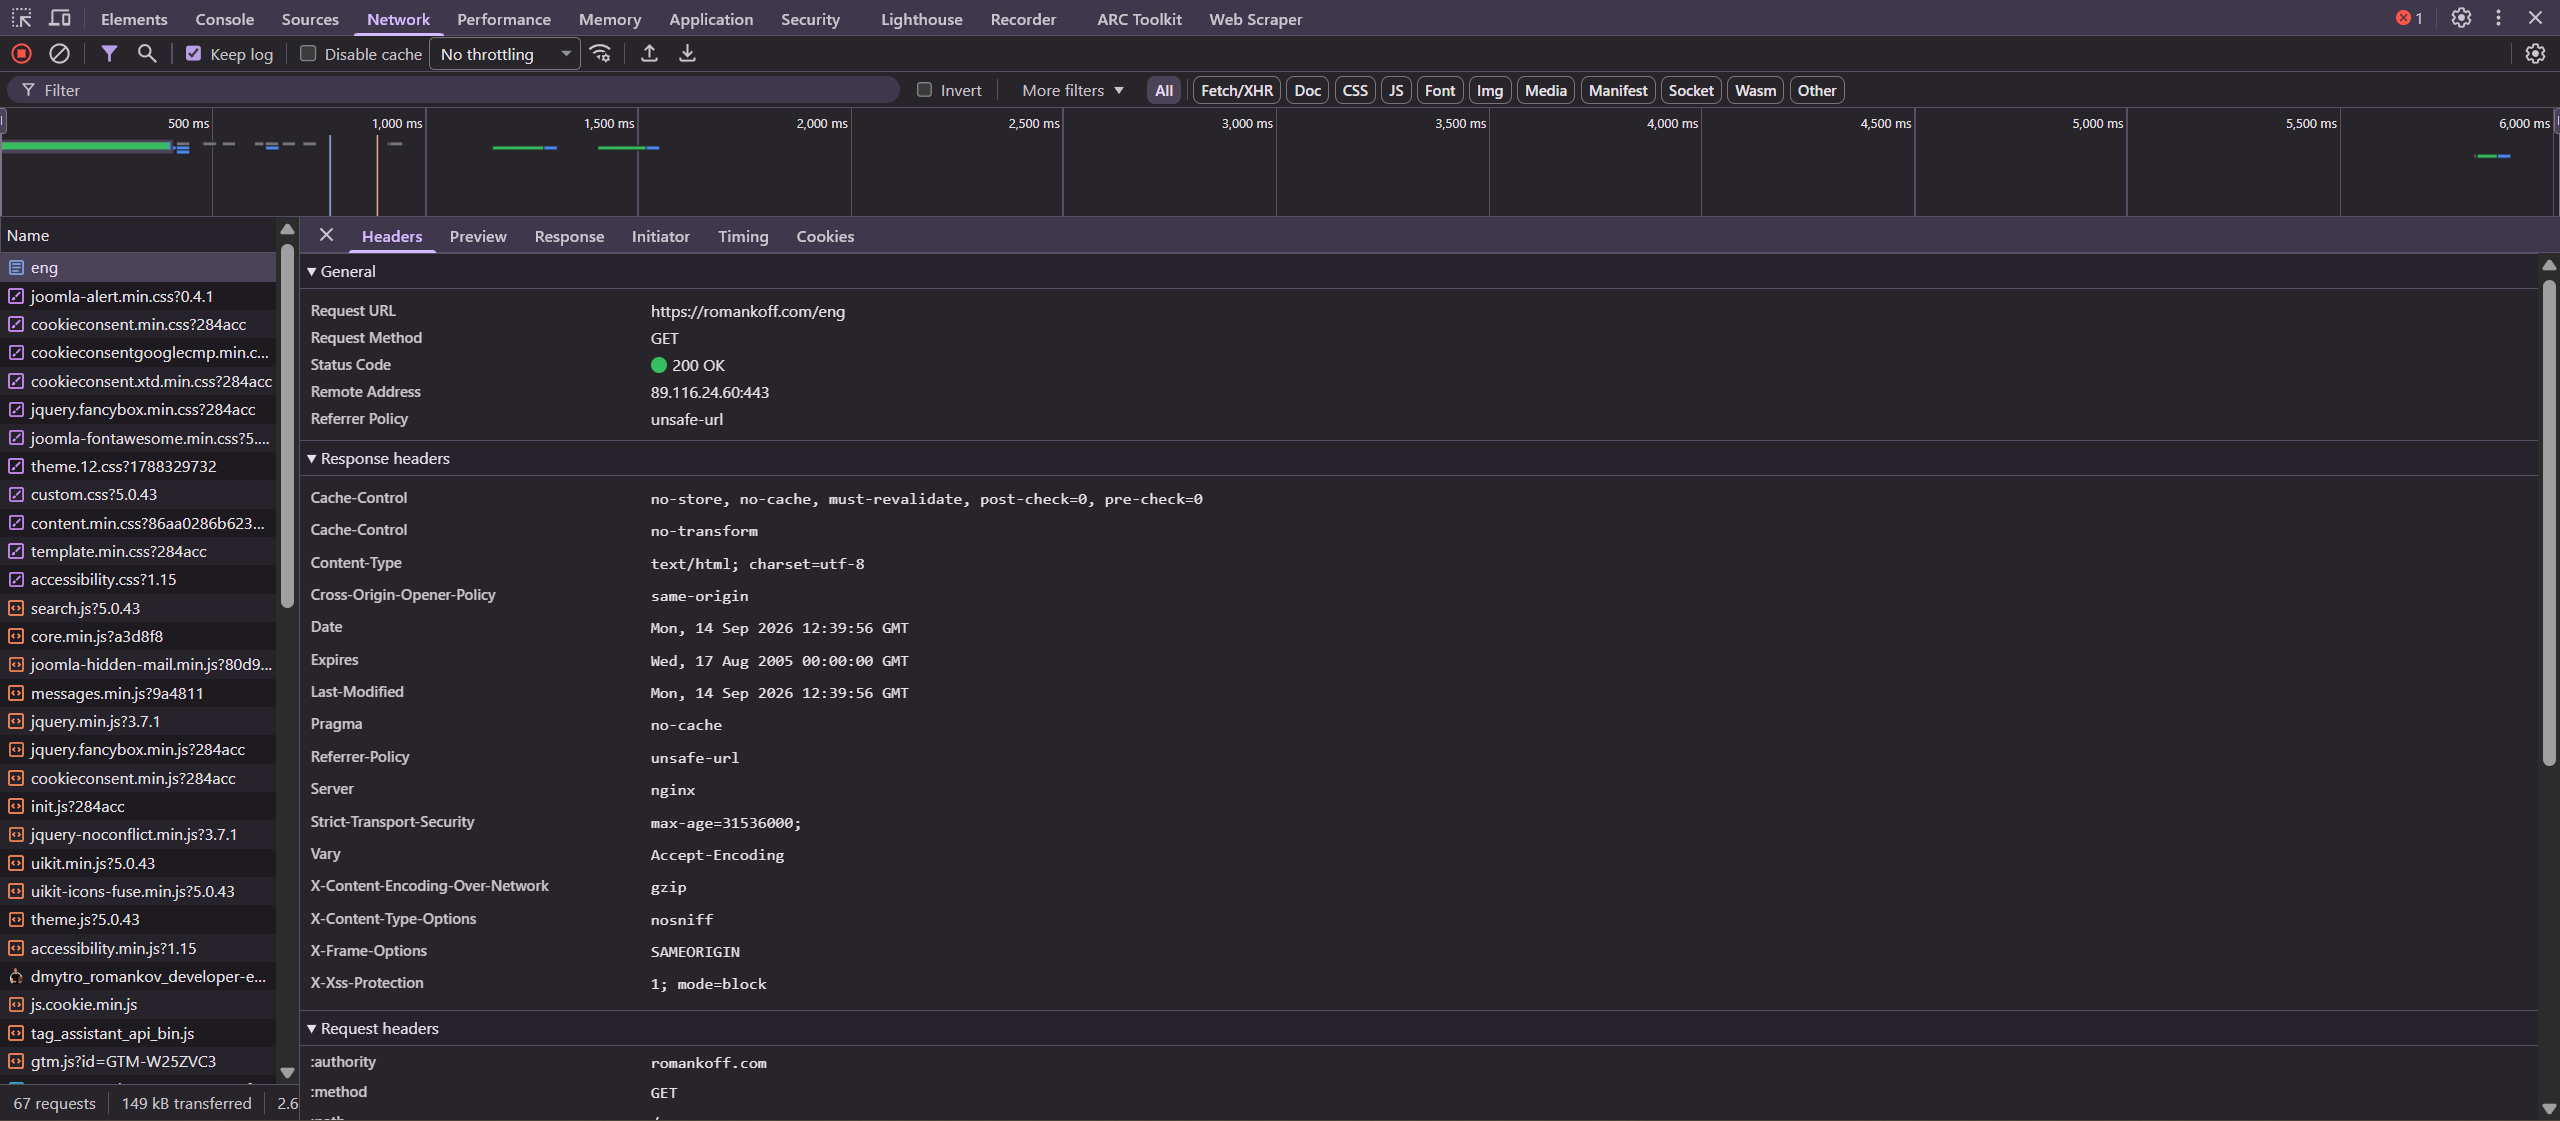Image resolution: width=2560 pixels, height=1121 pixels.
Task: Click the request URL romankoff.com/eng
Action: [747, 312]
